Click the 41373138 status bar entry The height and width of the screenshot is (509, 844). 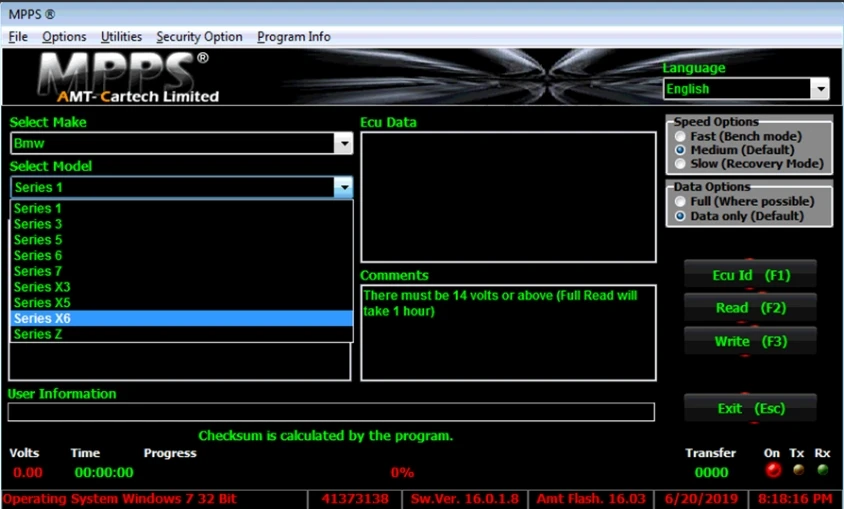pyautogui.click(x=355, y=499)
